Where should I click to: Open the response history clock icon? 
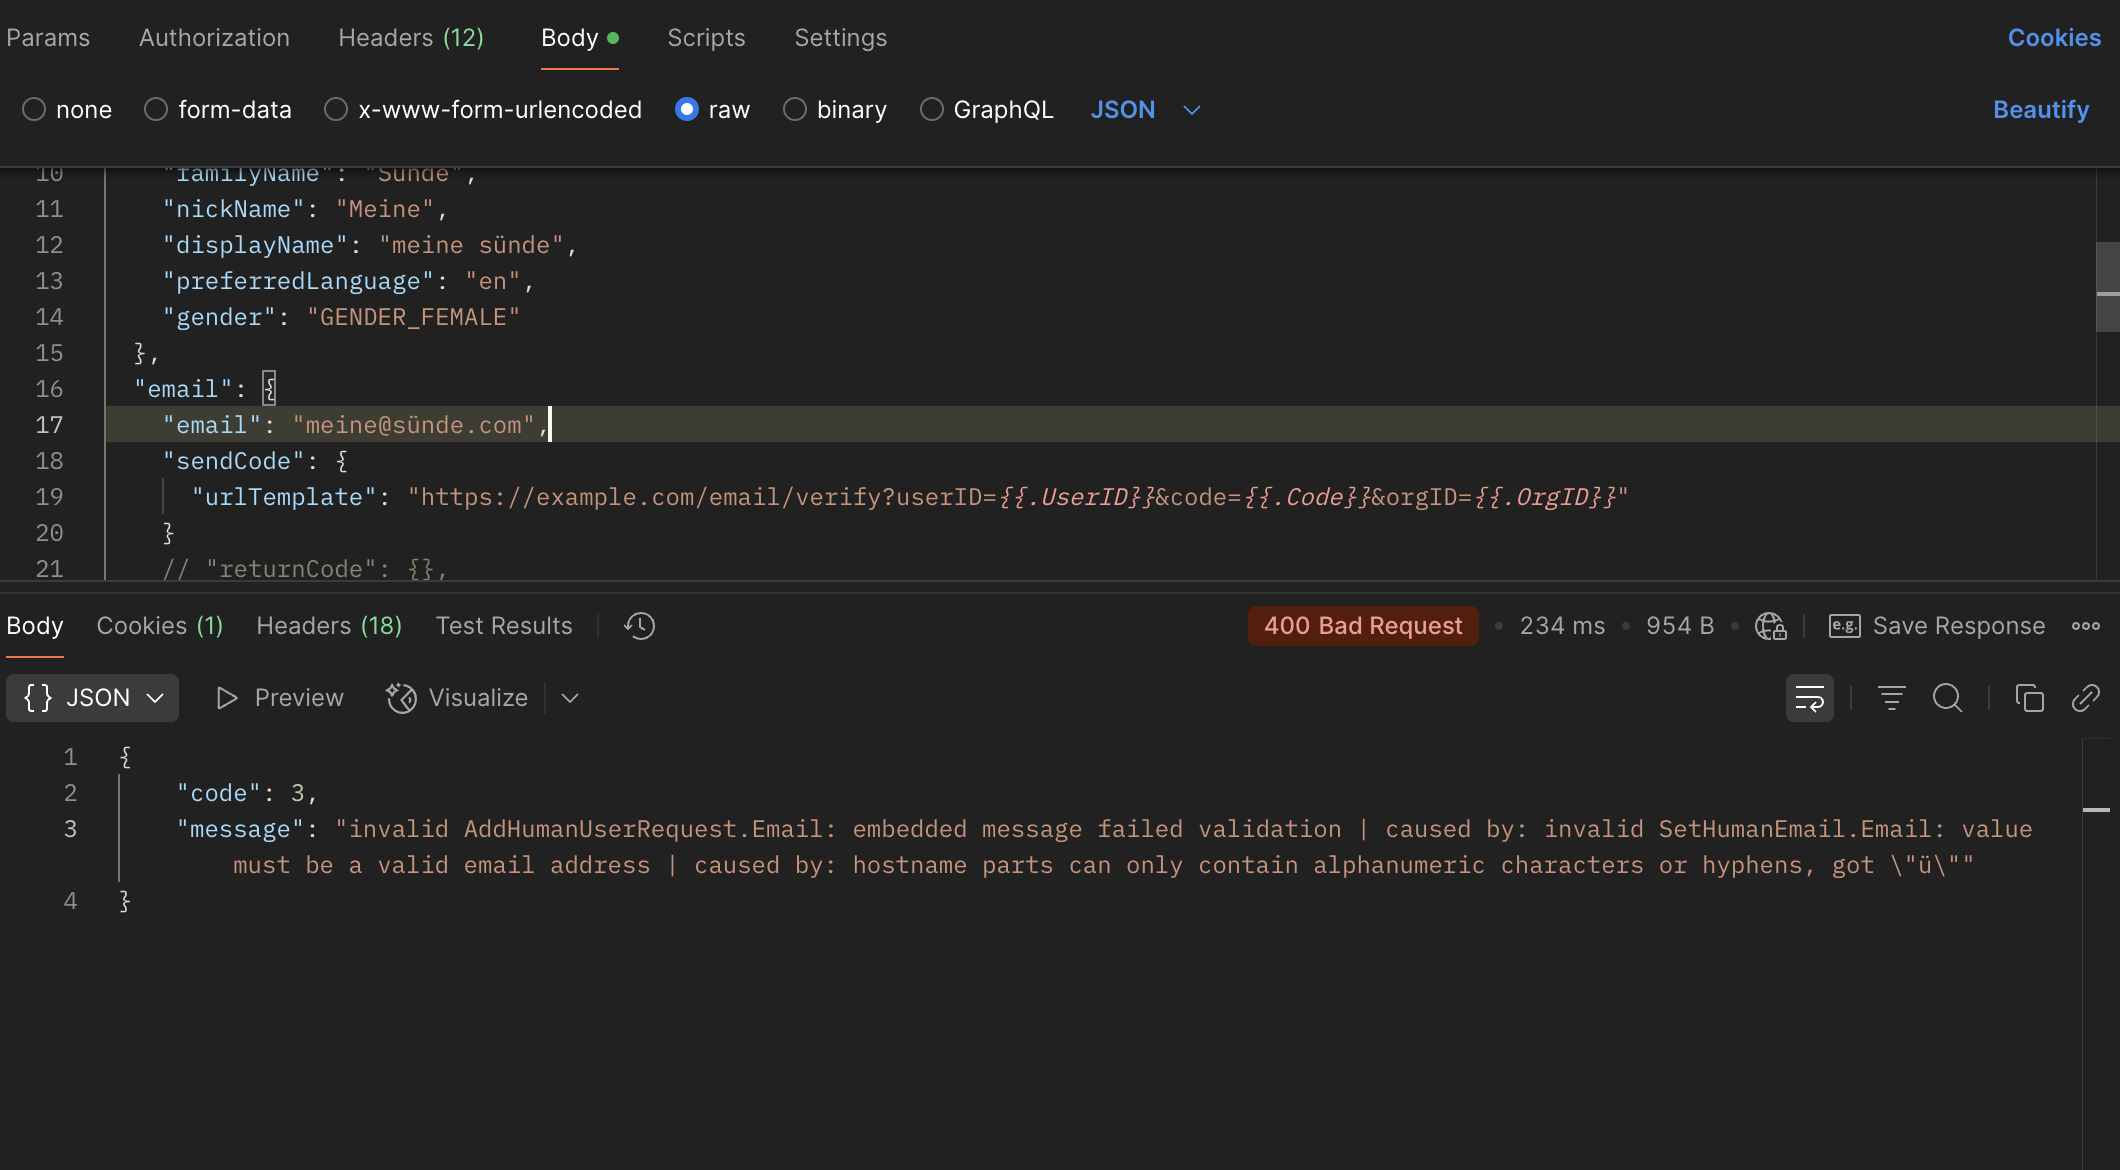tap(639, 626)
